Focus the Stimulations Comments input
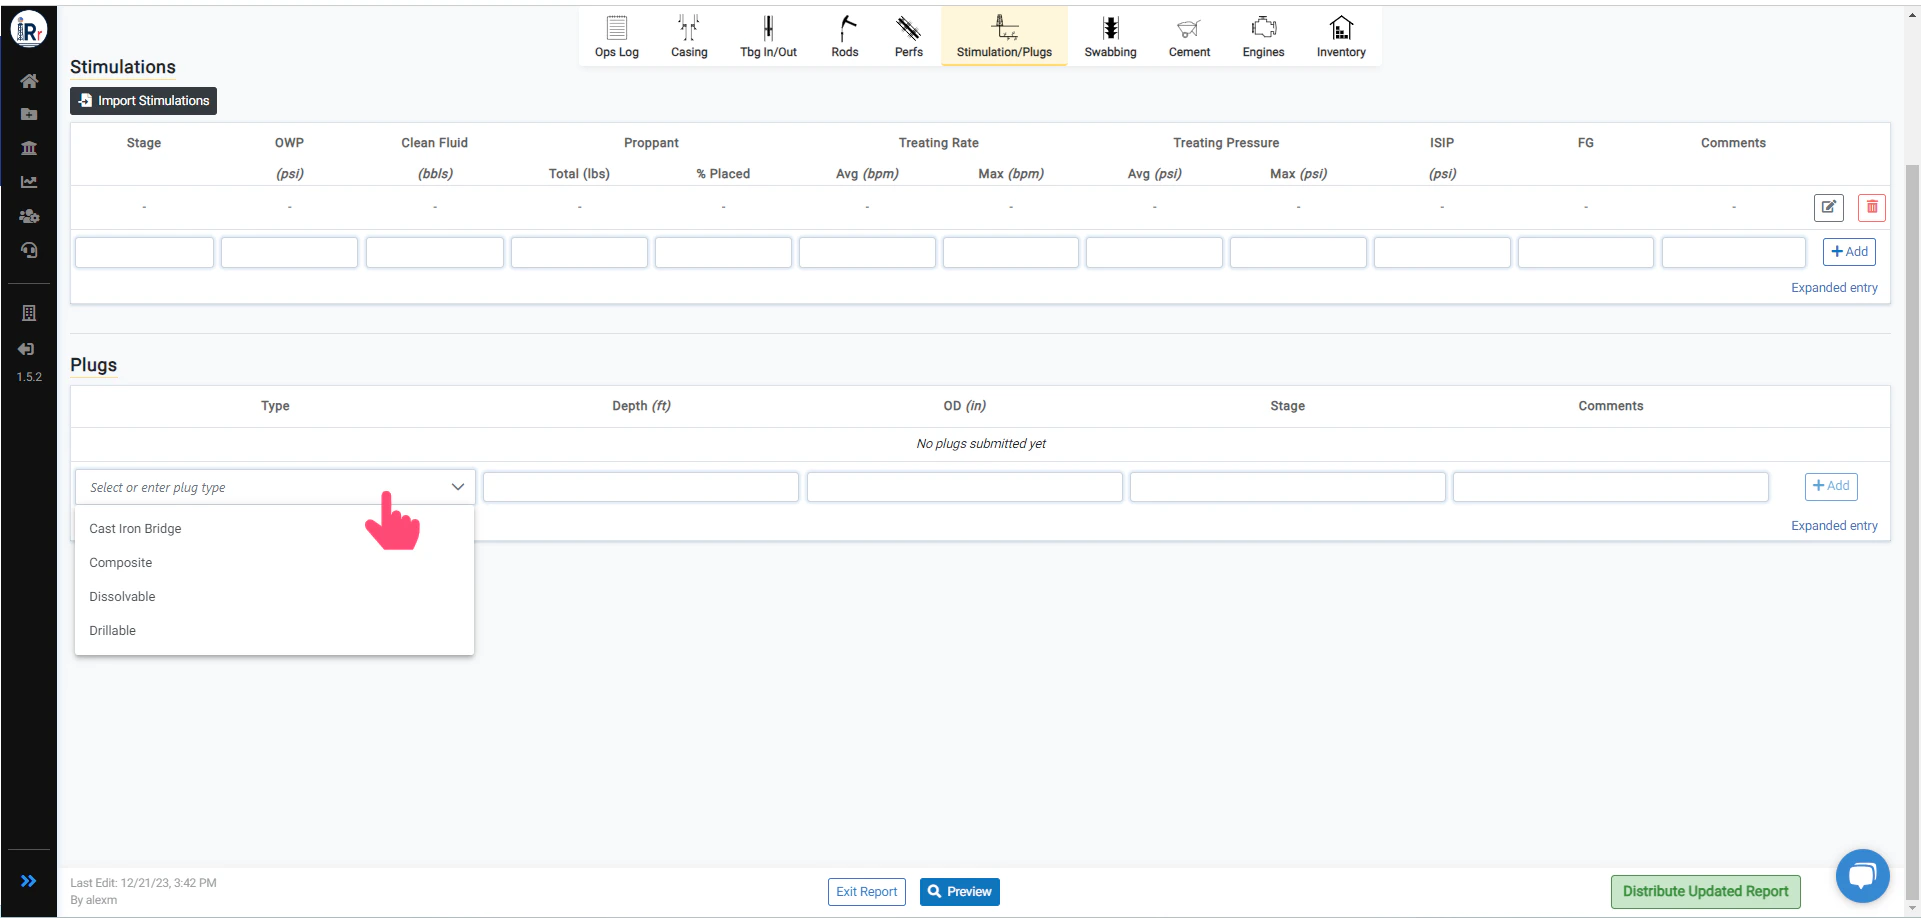 point(1734,252)
